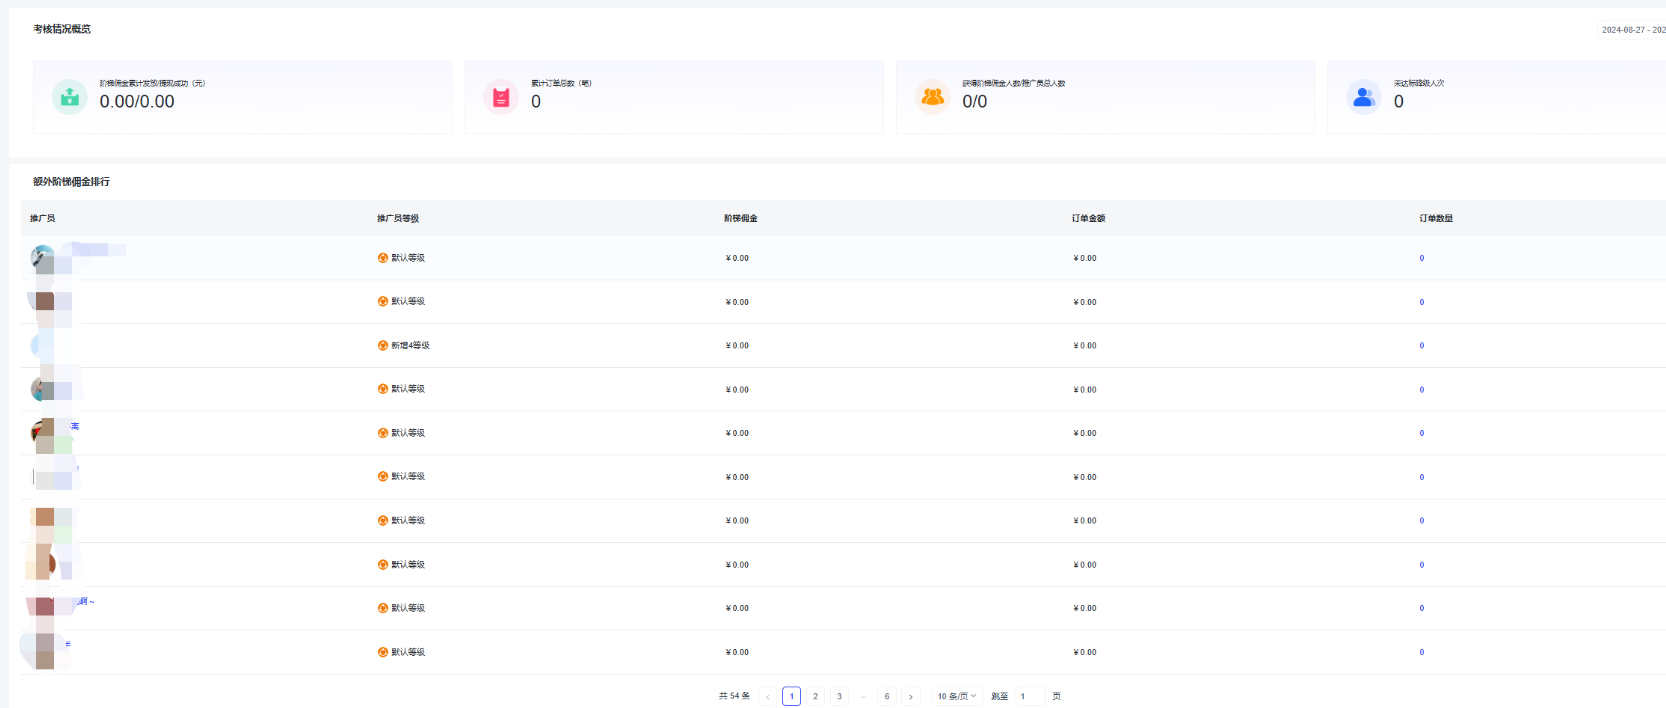Jump to page 6 in pagination
Screen dimensions: 1666x708
887,697
